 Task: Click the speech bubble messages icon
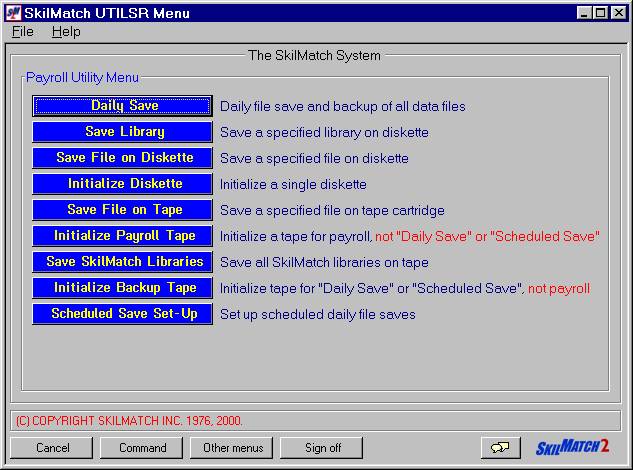501,448
